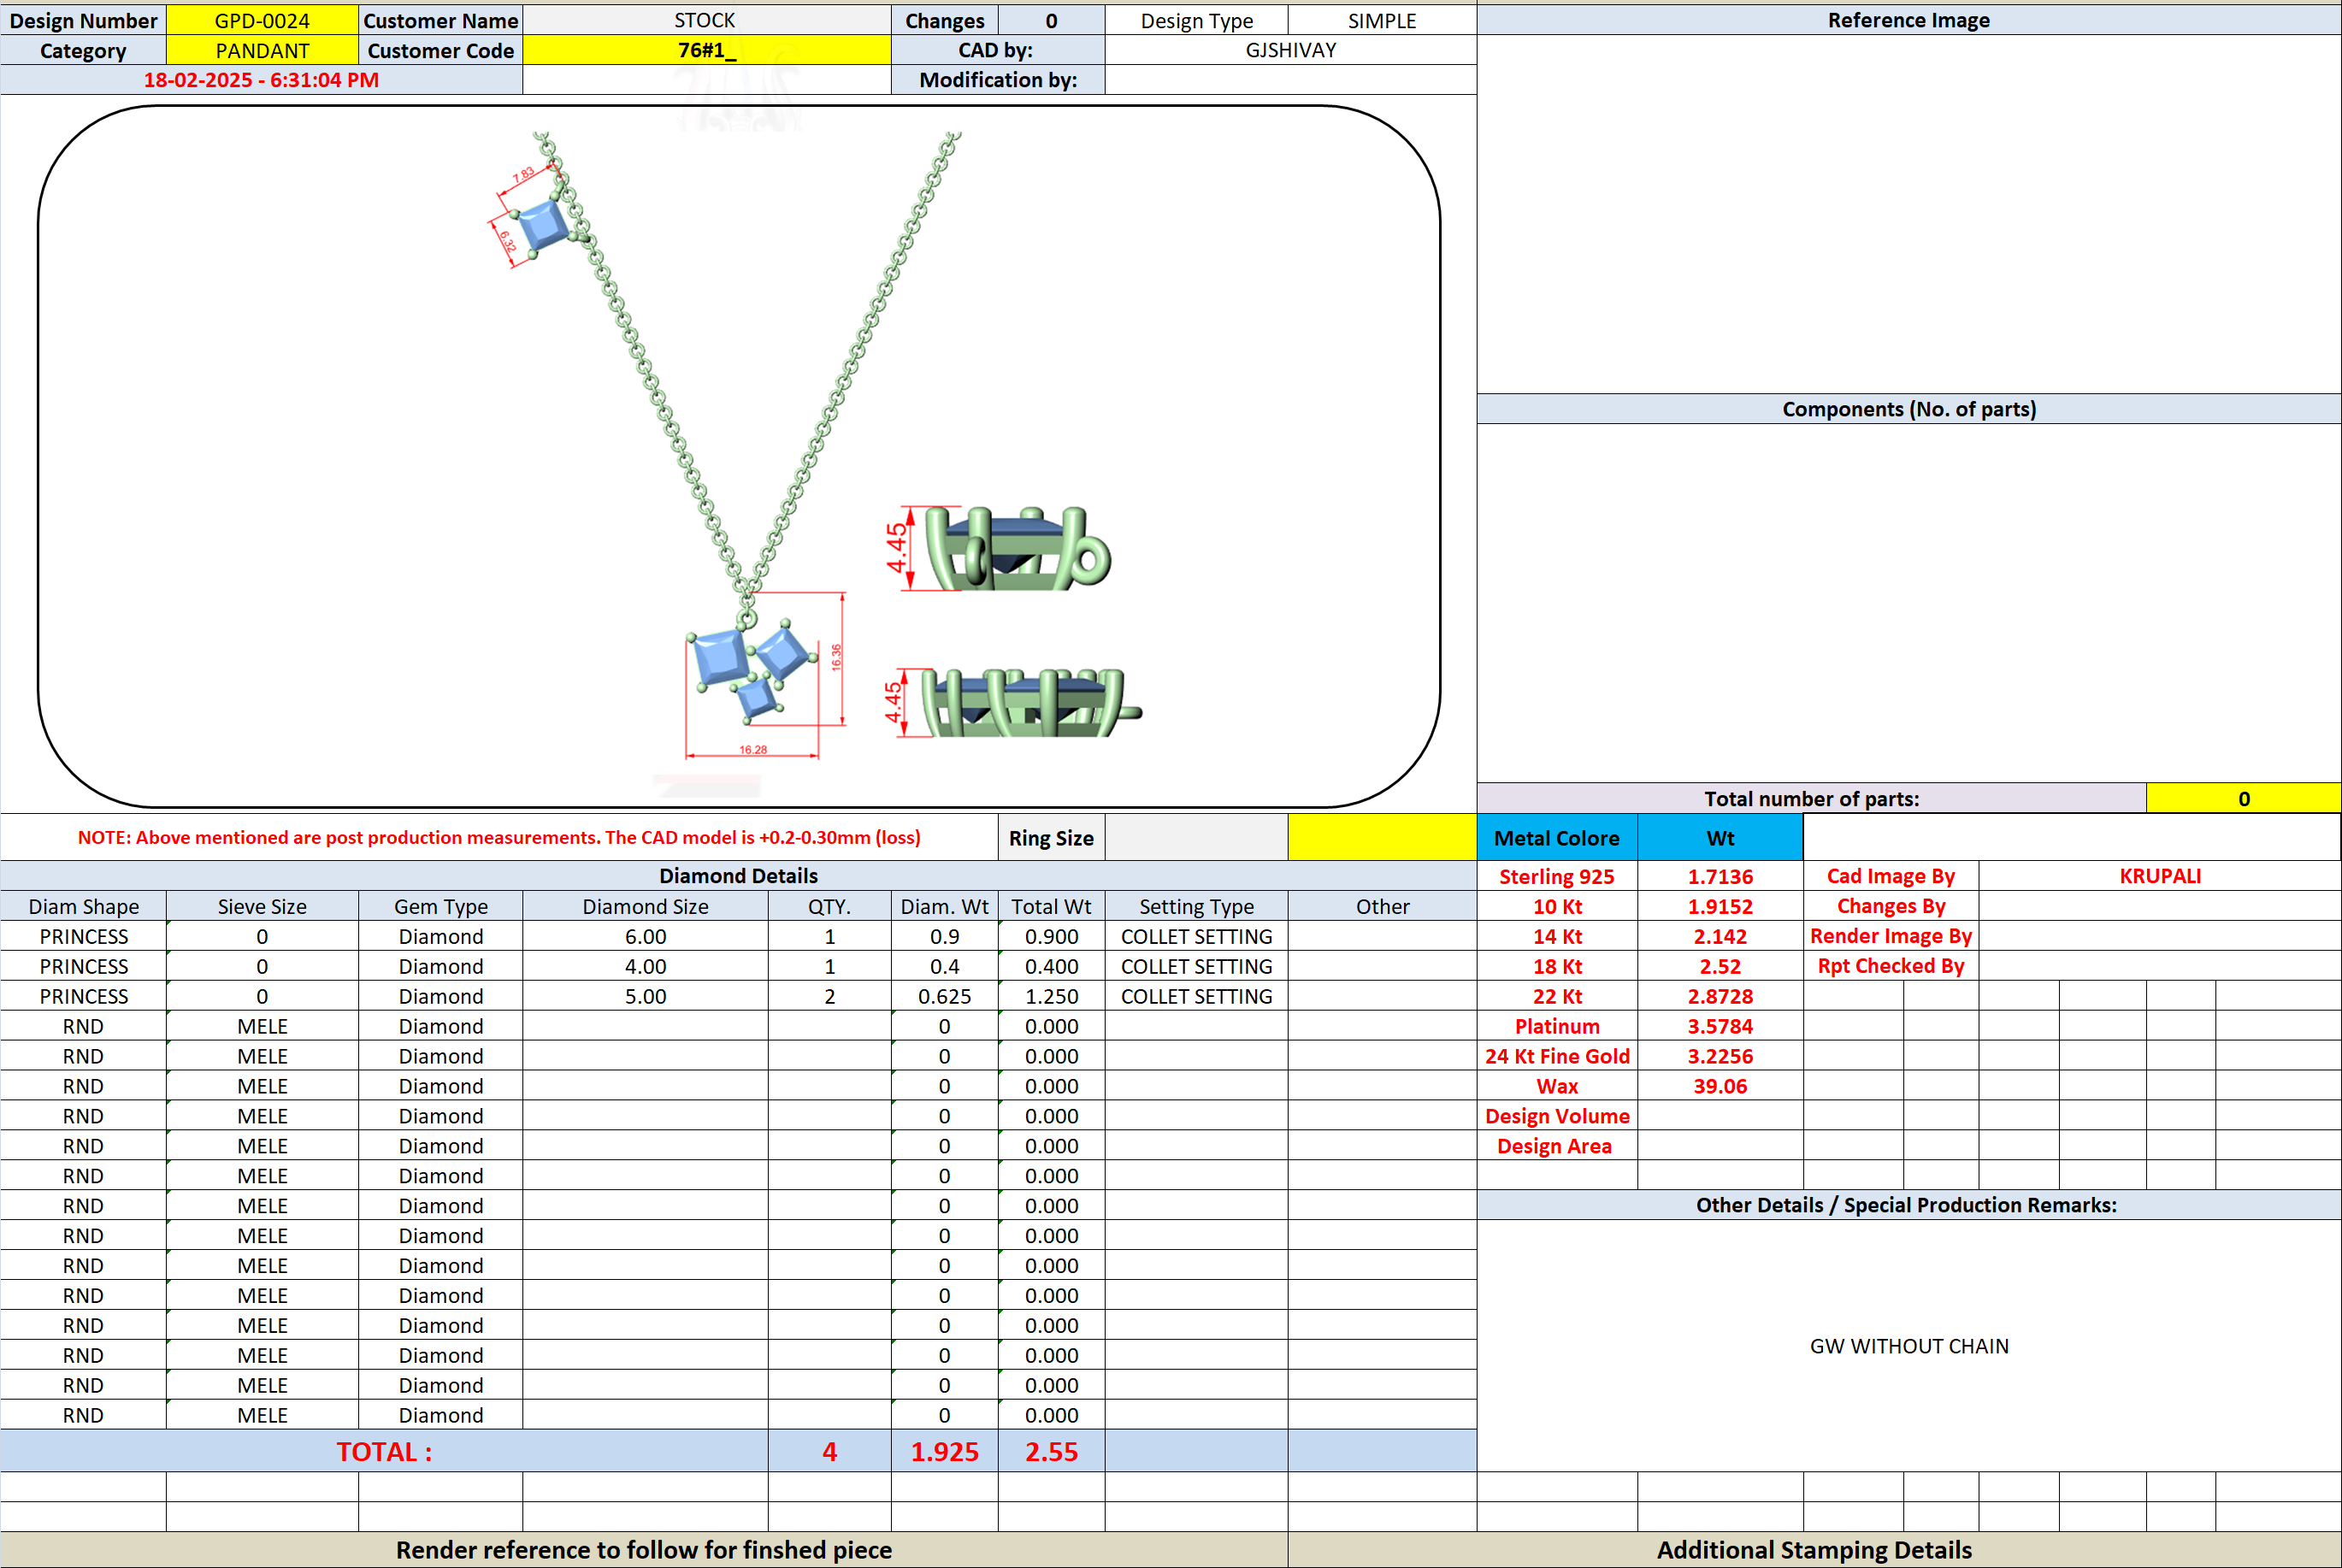Select diamond size 6.00 in first PRINCESS row

(645, 936)
